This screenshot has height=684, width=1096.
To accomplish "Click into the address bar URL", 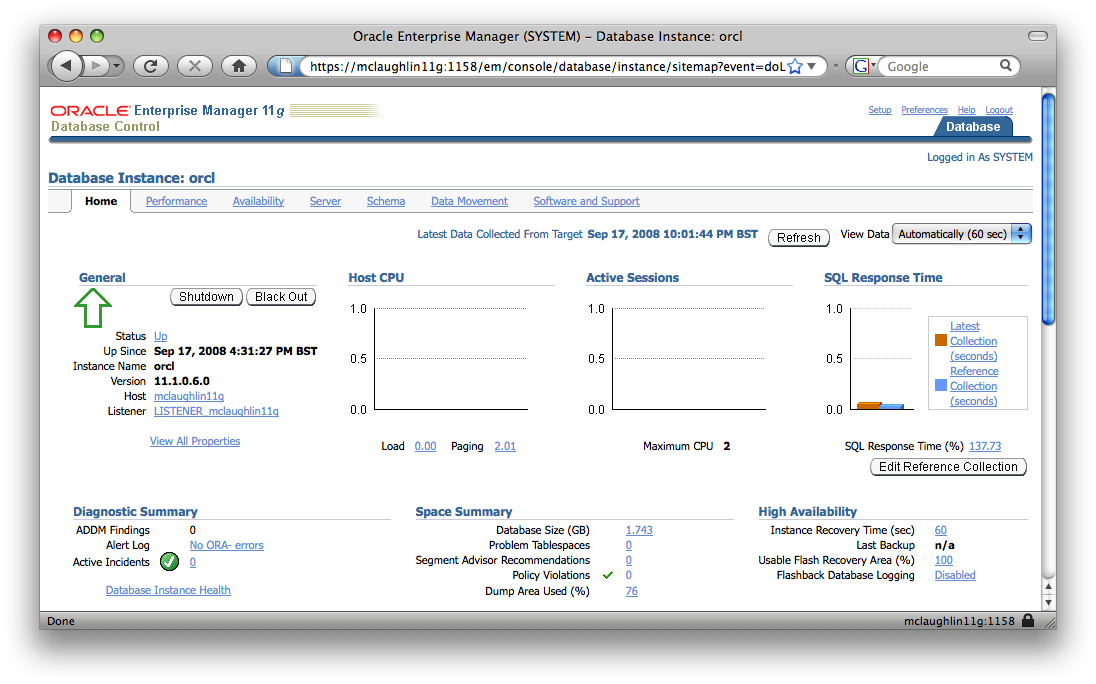I will coord(547,66).
